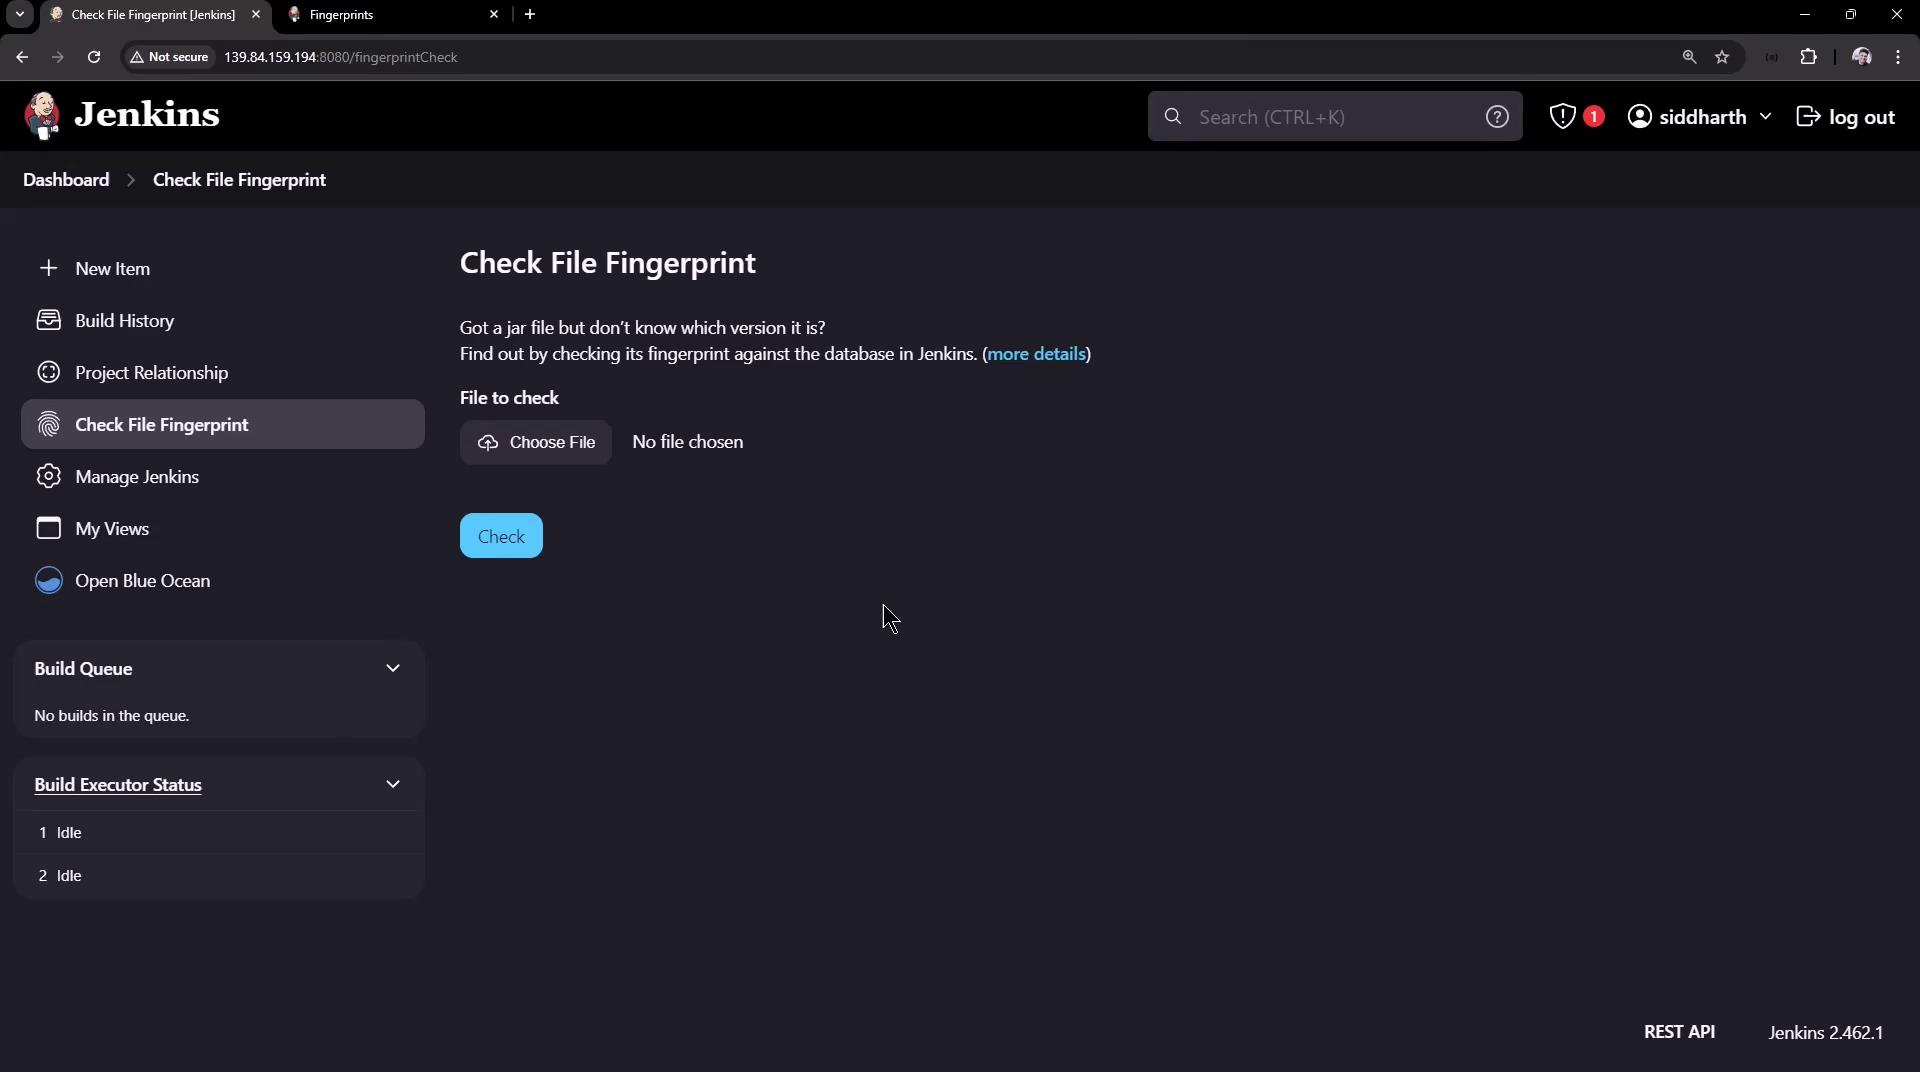Open Manage Jenkins from the sidebar
Viewport: 1920px width, 1072px height.
(222, 476)
